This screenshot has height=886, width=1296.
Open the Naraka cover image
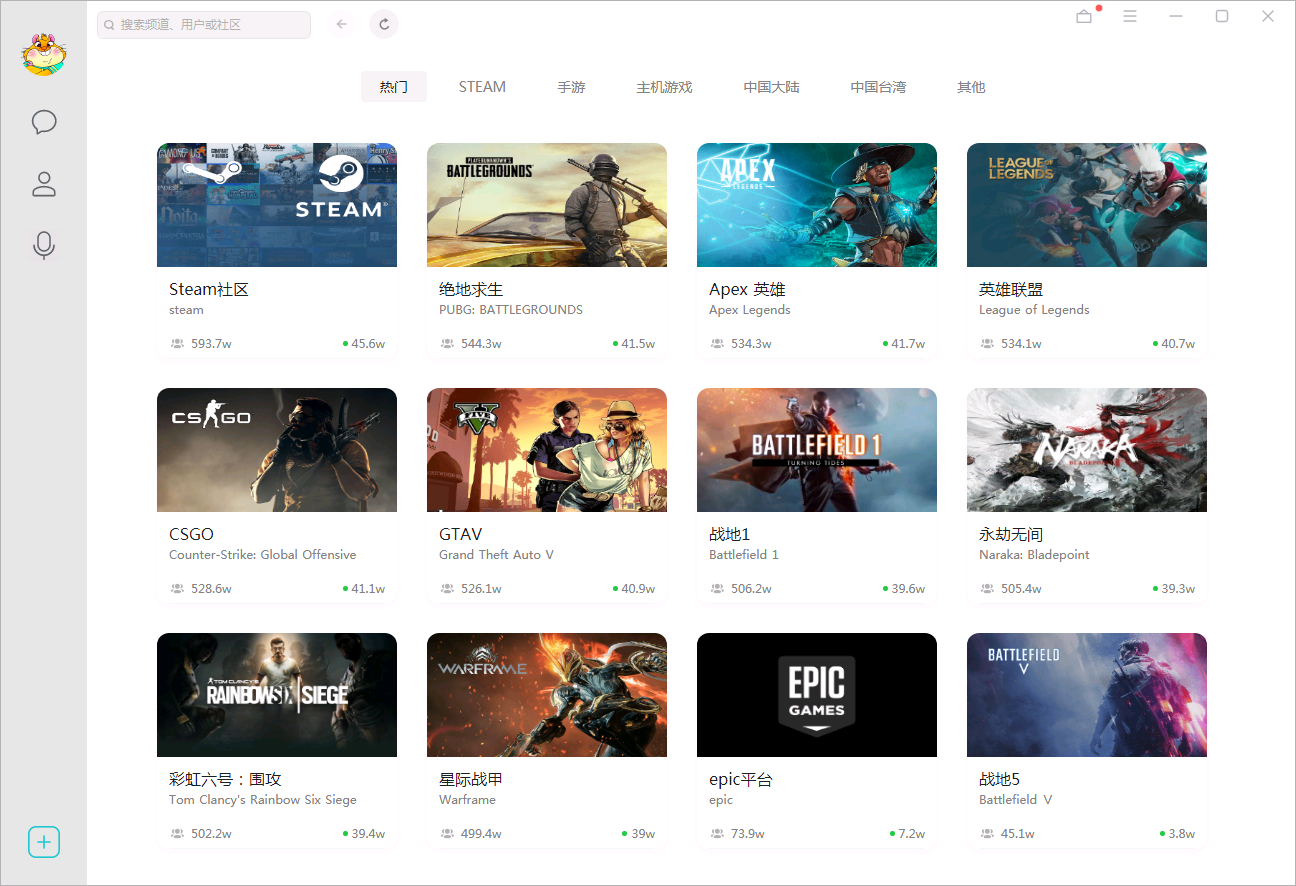pos(1087,450)
